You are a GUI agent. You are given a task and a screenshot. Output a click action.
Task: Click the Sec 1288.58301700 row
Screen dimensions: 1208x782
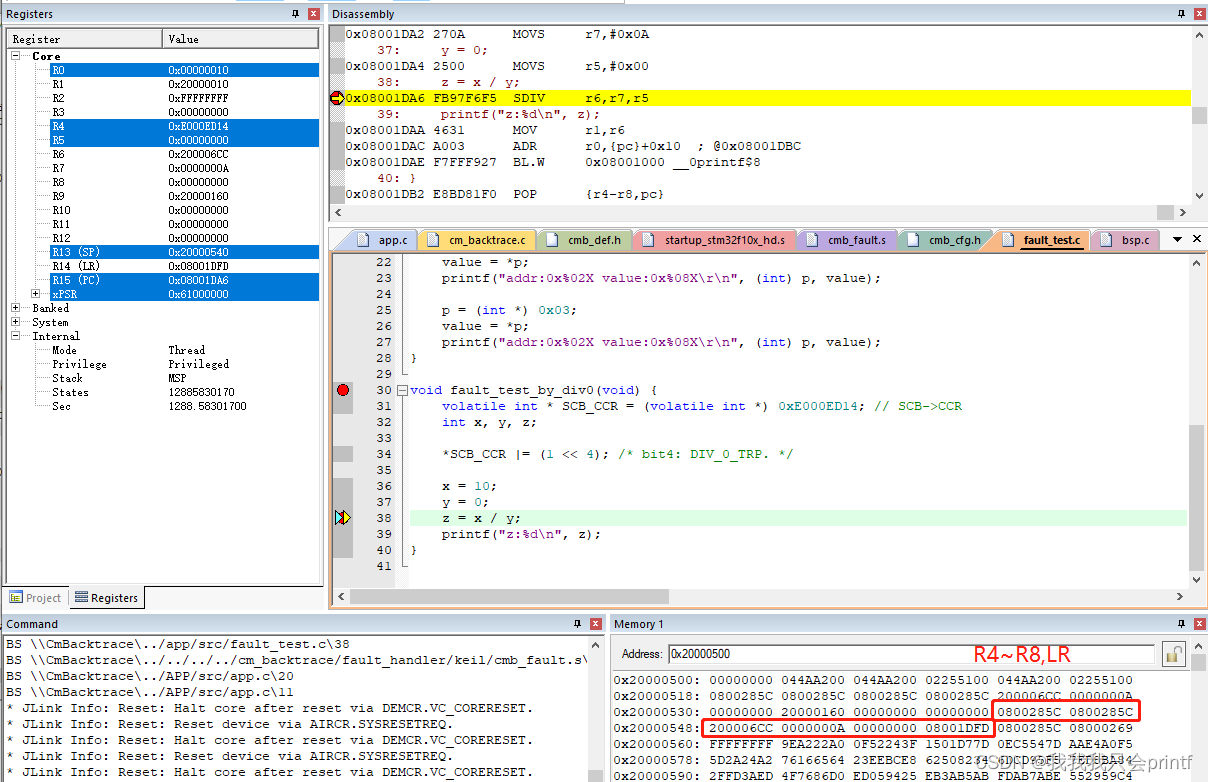tap(185, 406)
